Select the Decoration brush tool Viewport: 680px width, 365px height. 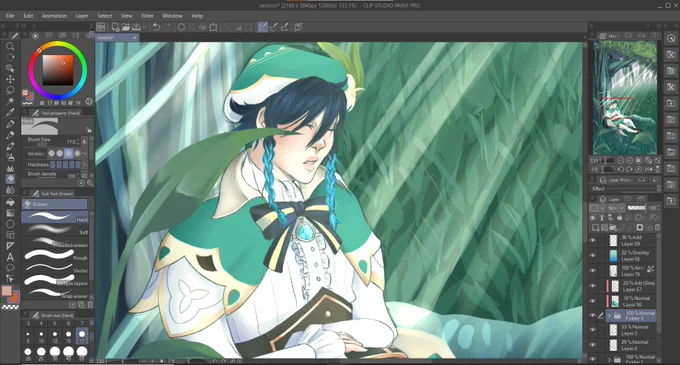[10, 168]
